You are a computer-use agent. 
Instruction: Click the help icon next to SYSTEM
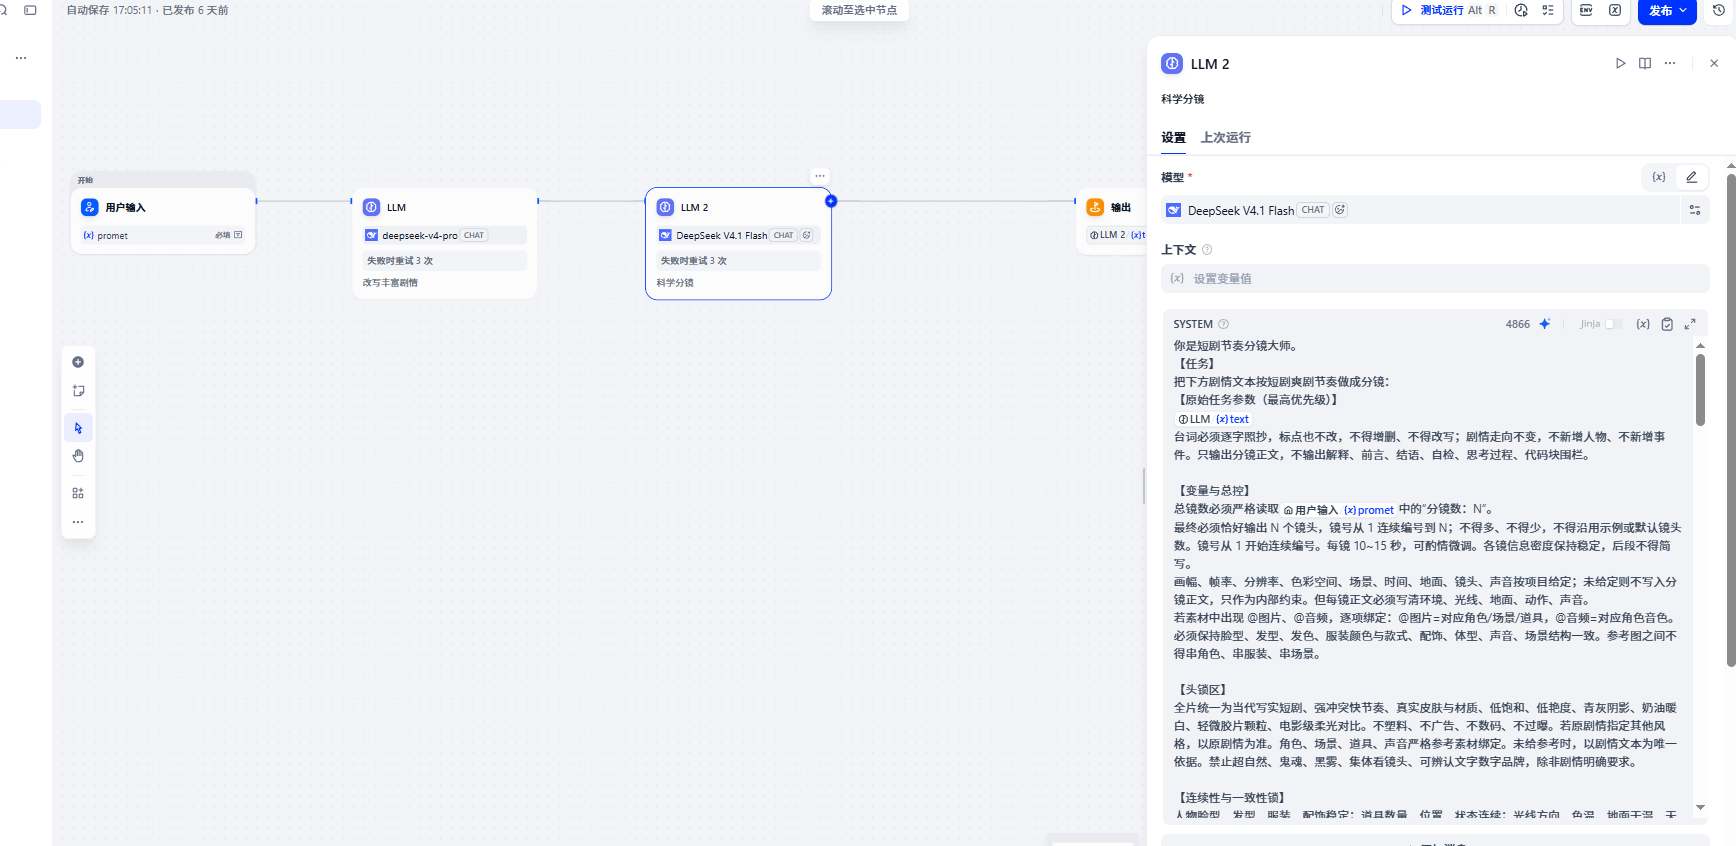tap(1224, 324)
